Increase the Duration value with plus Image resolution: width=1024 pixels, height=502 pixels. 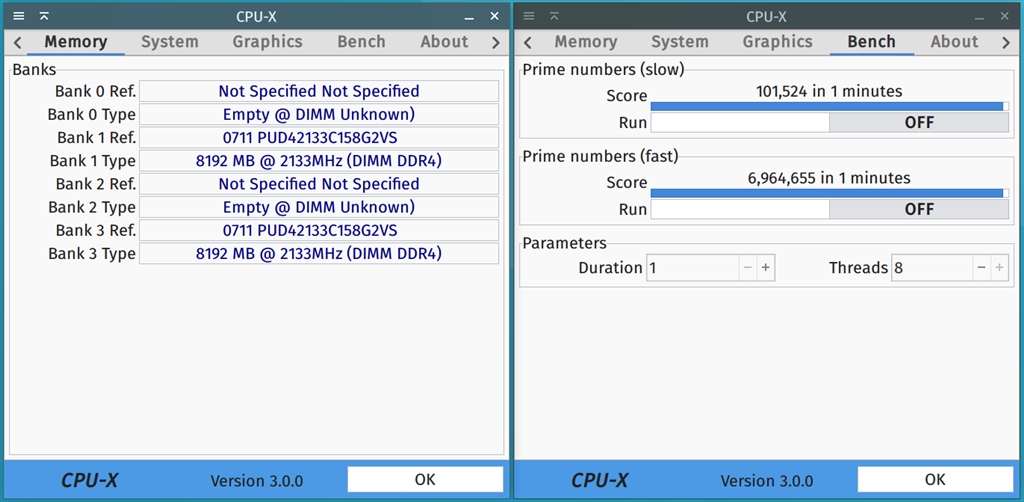pyautogui.click(x=766, y=268)
